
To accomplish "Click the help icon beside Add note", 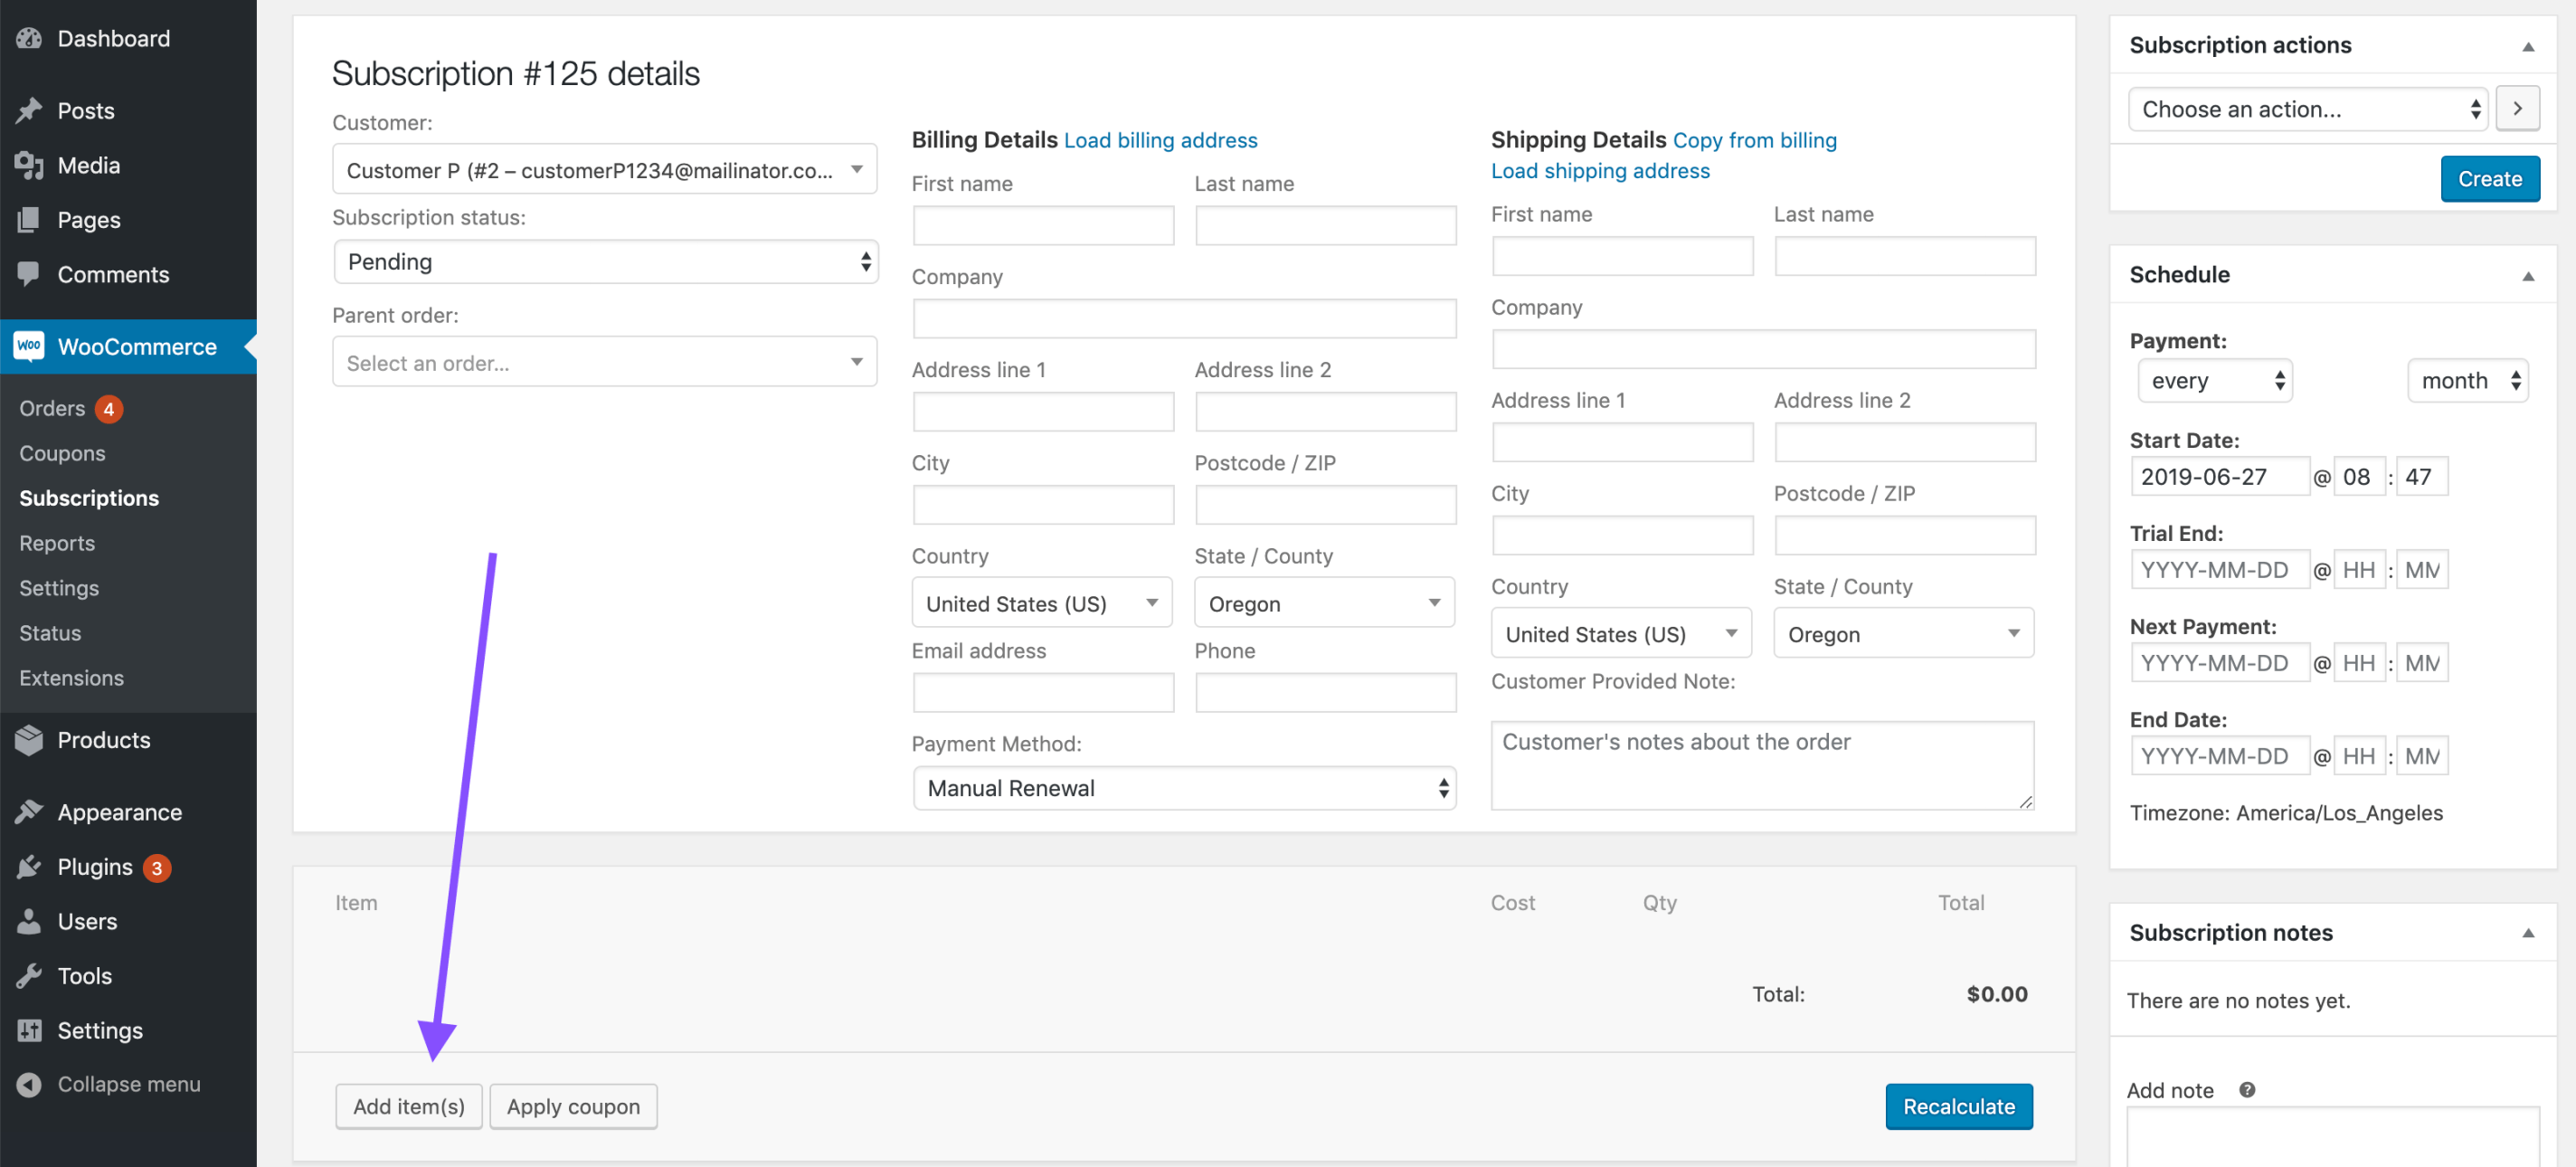I will (x=2247, y=1090).
